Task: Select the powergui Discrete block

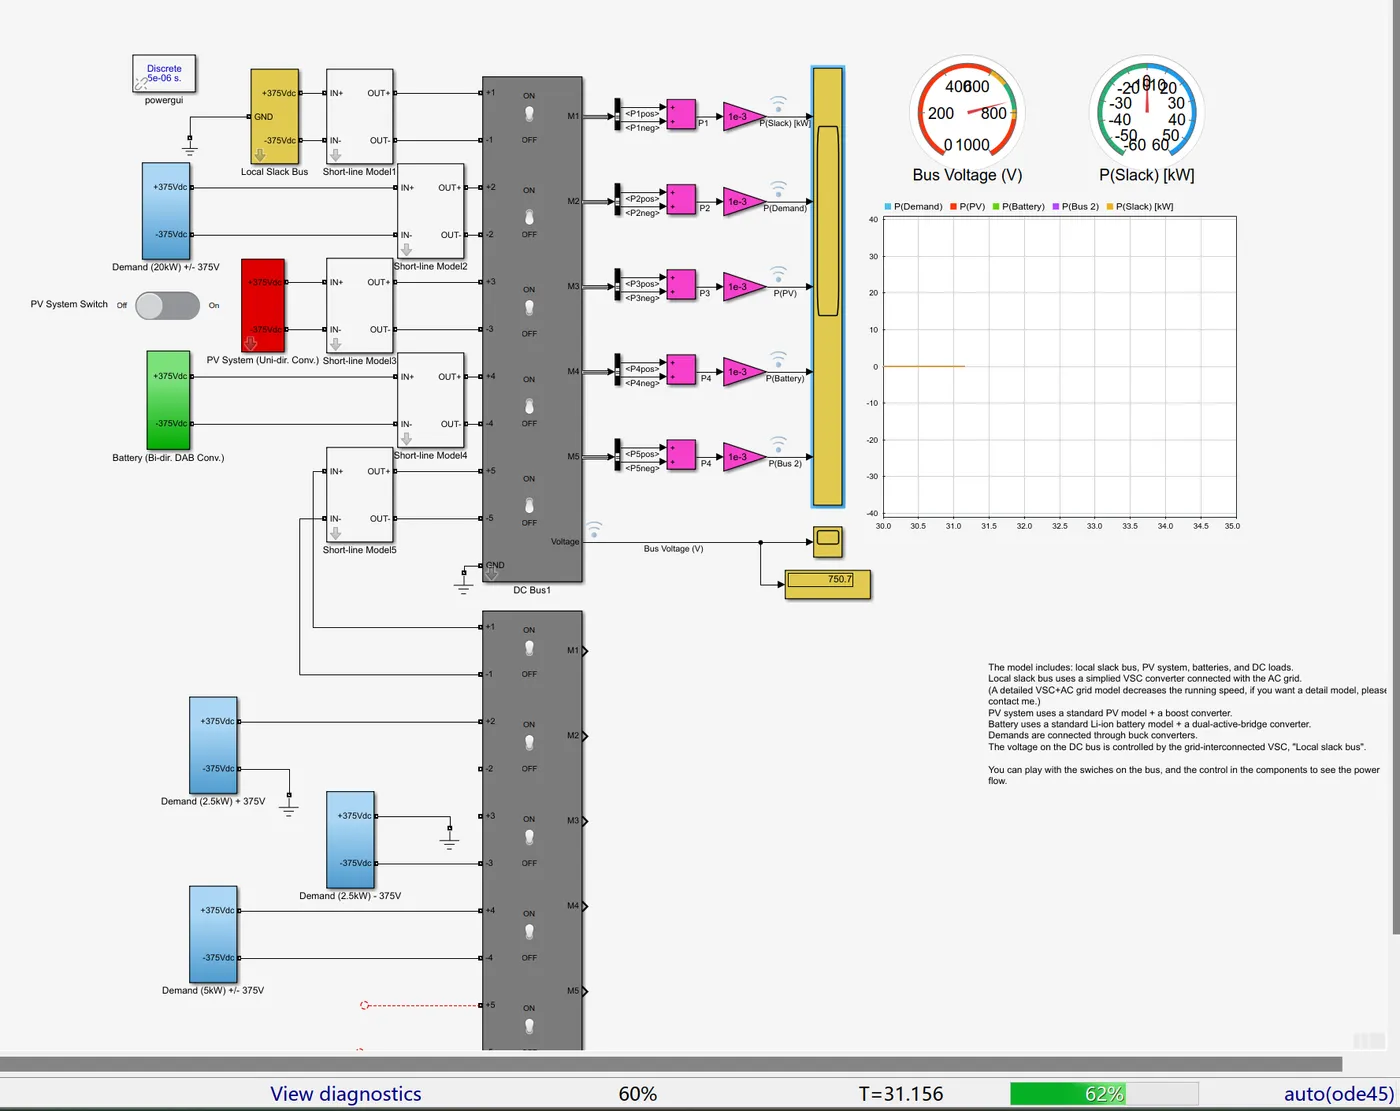Action: click(x=164, y=74)
